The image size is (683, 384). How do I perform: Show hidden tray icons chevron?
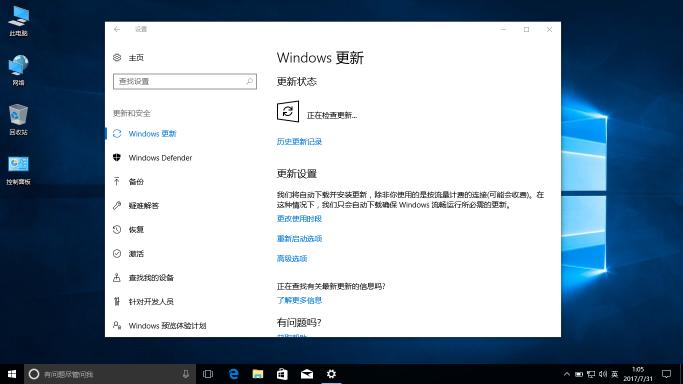pyautogui.click(x=567, y=374)
